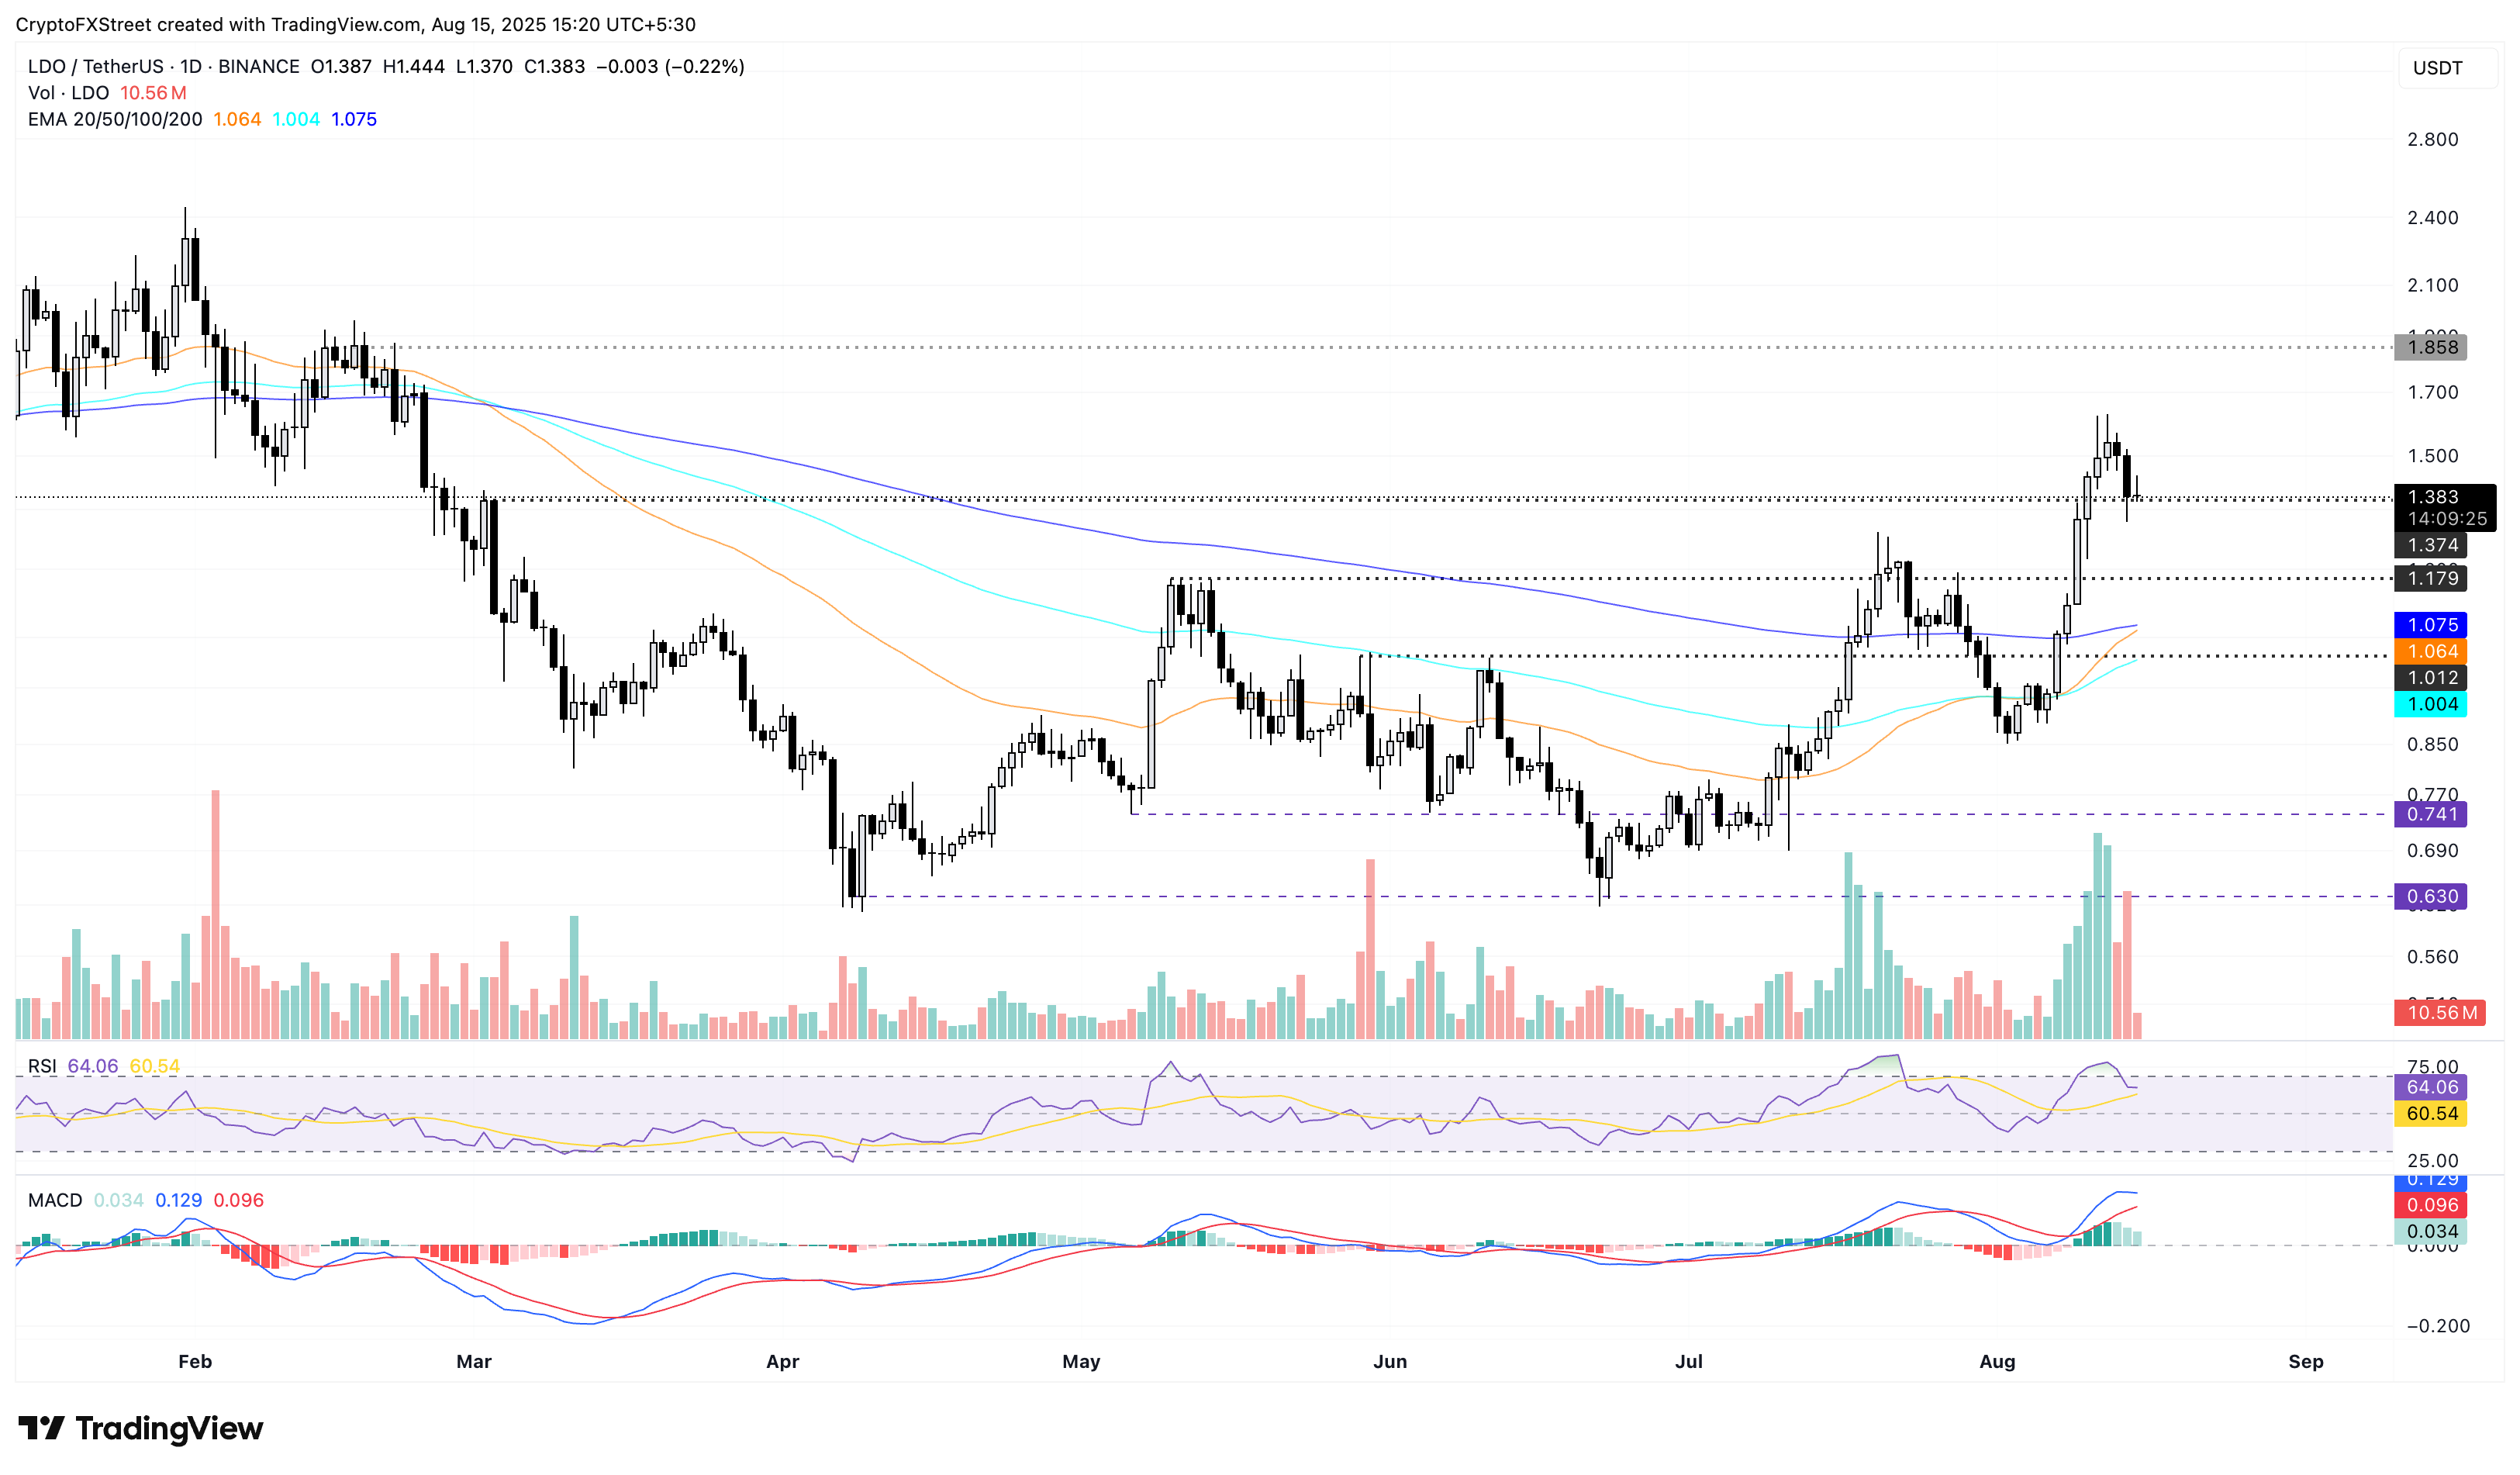Open the EMA 20/50/100/200 indicator legend
This screenshot has width=2520, height=1475.
(114, 119)
